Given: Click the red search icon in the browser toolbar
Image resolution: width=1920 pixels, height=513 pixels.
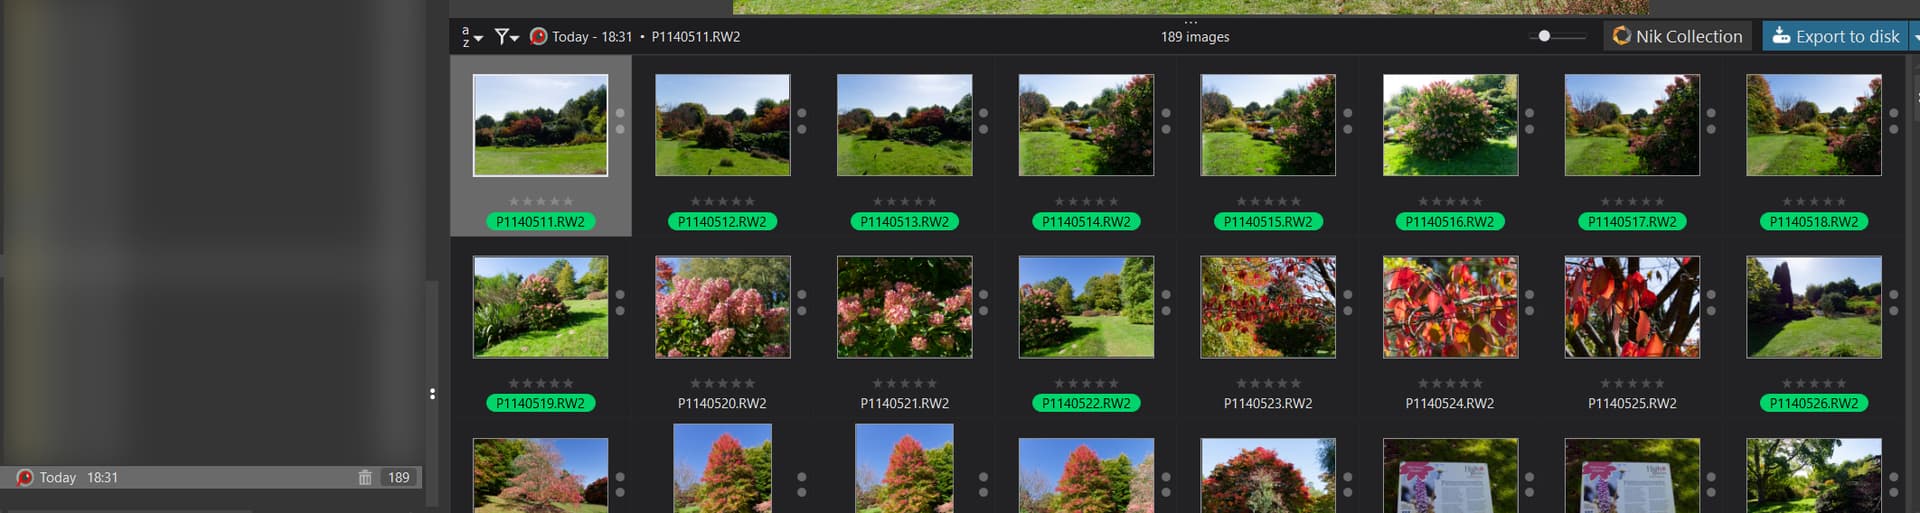Looking at the screenshot, I should tap(538, 37).
